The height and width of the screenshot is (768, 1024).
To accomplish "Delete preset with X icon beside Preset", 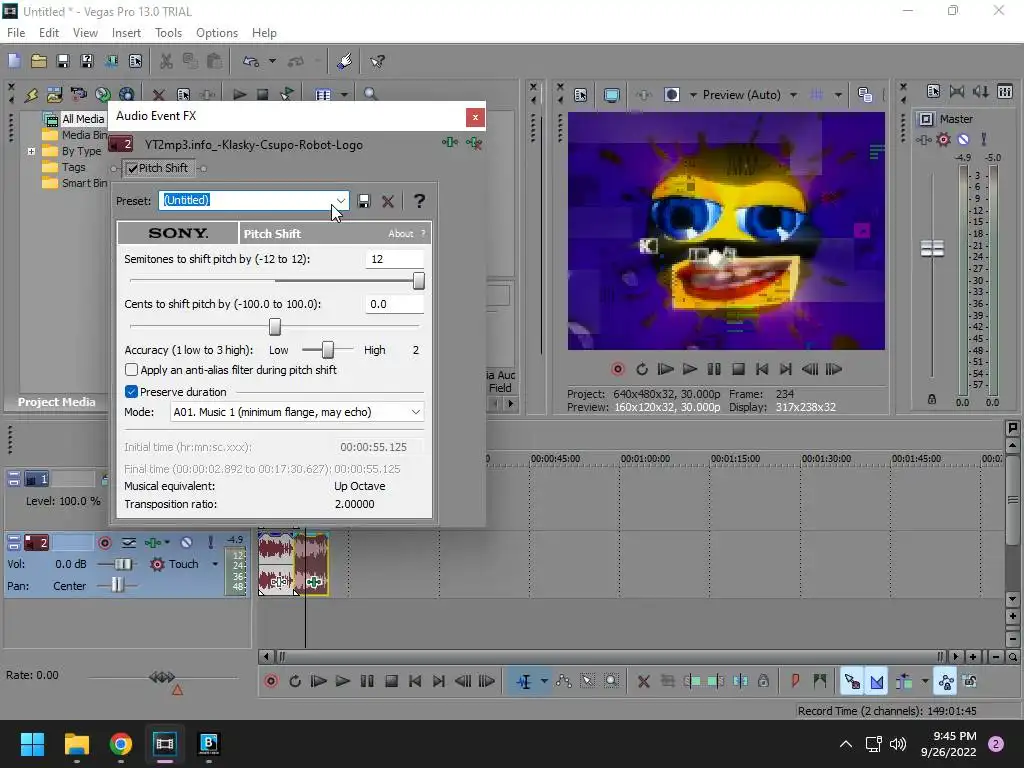I will coord(388,201).
